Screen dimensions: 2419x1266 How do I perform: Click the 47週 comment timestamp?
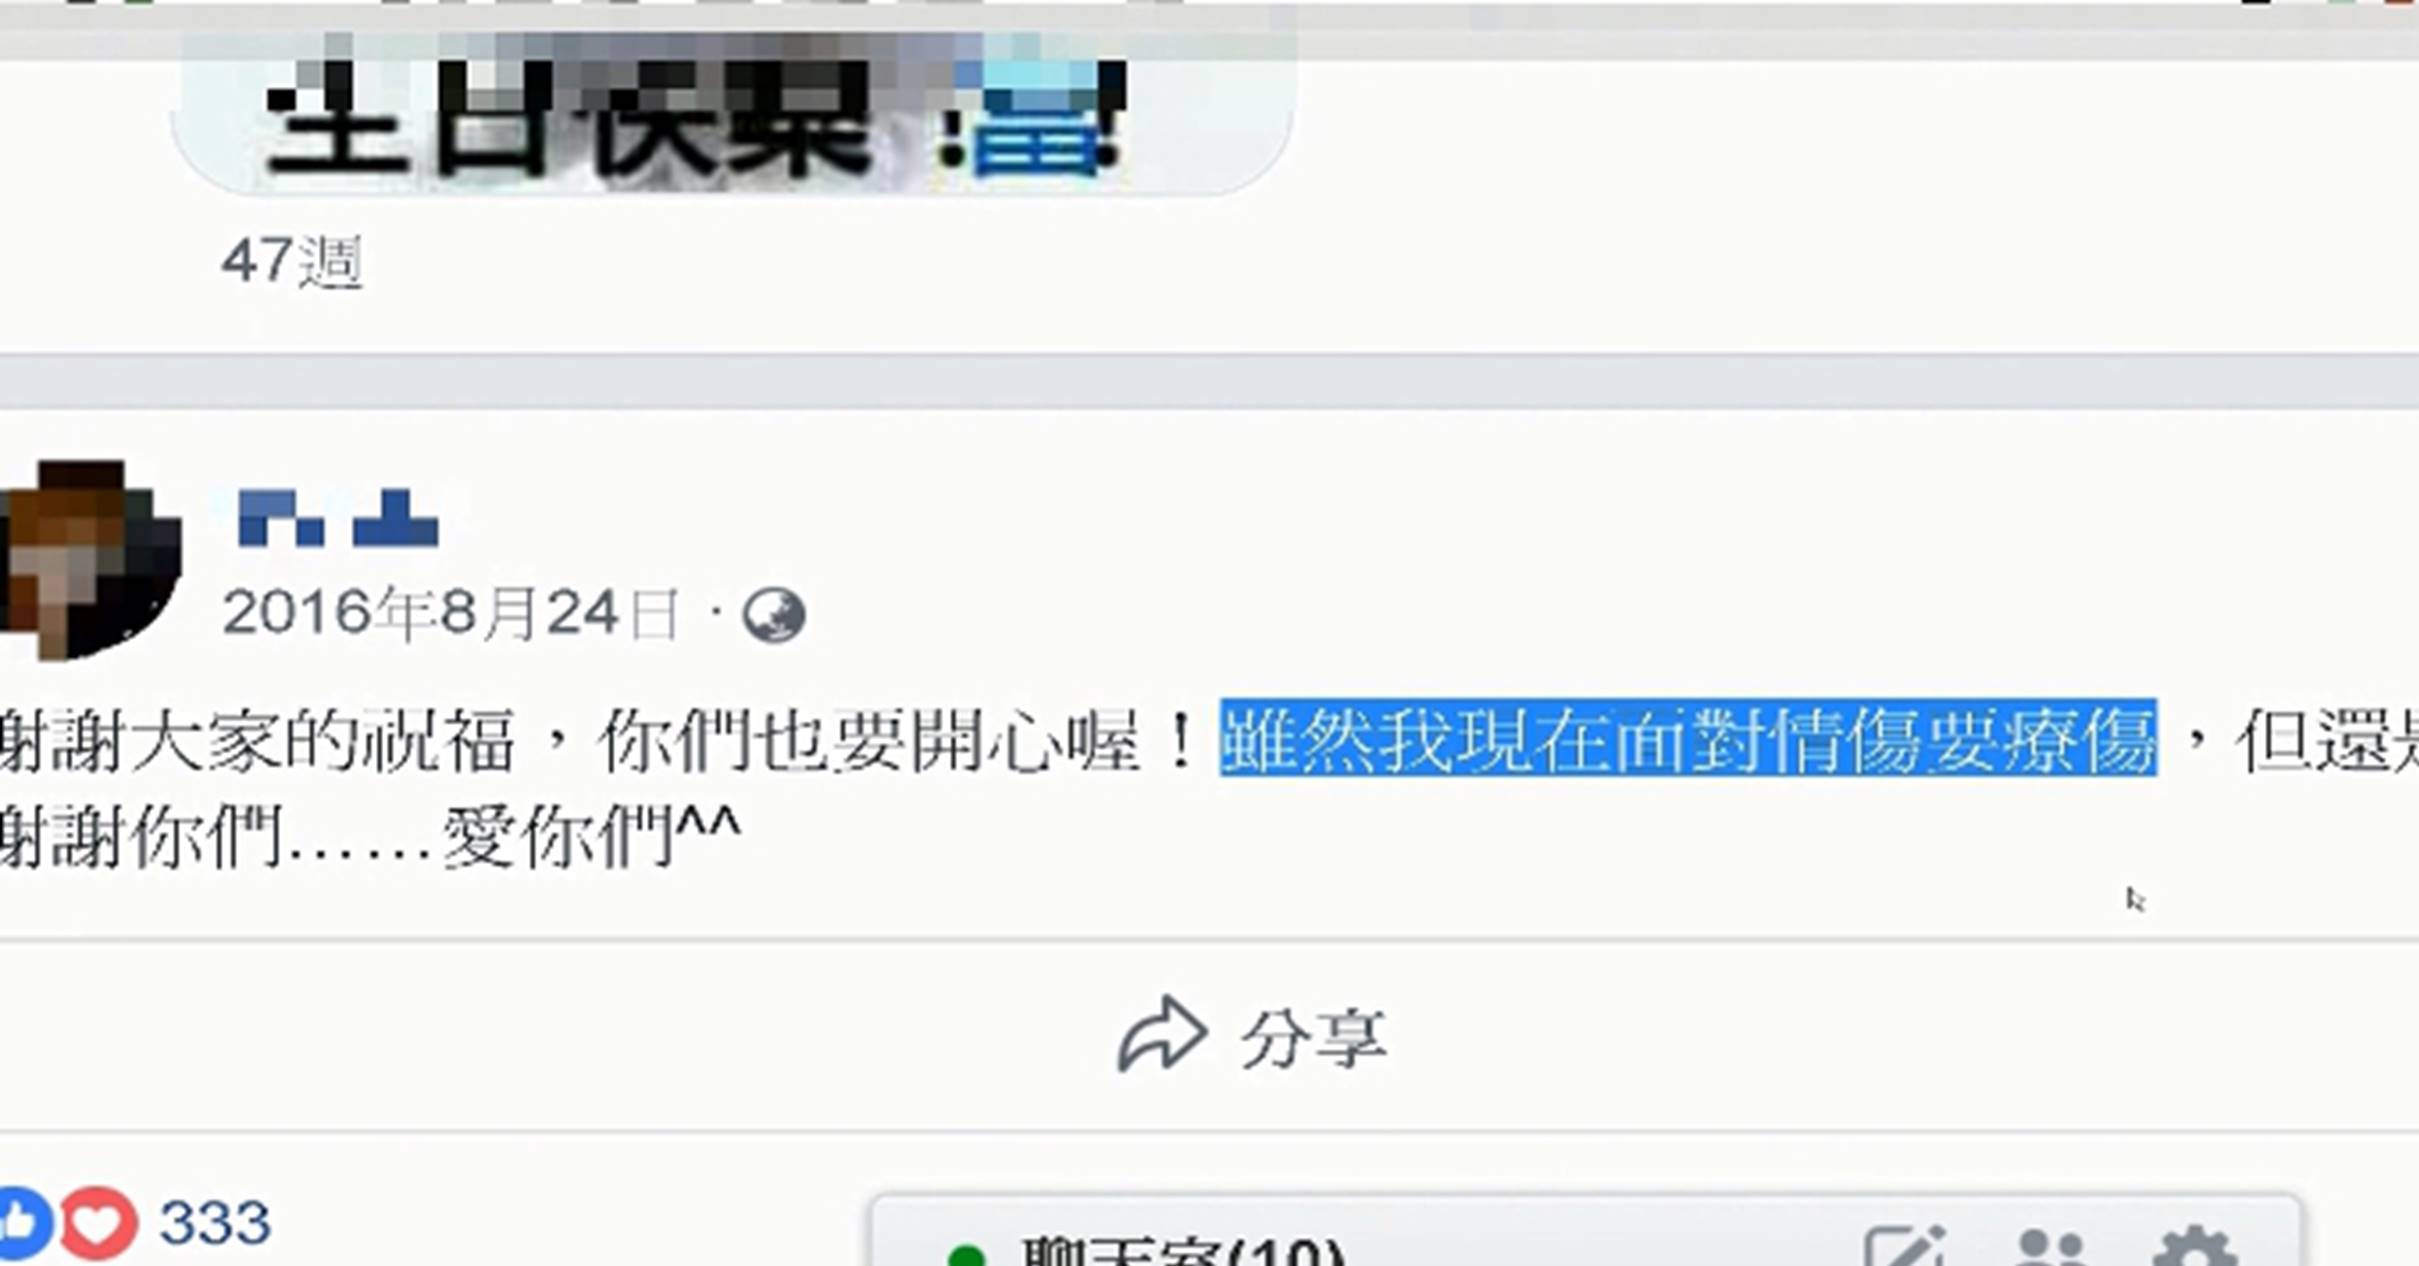pyautogui.click(x=291, y=262)
